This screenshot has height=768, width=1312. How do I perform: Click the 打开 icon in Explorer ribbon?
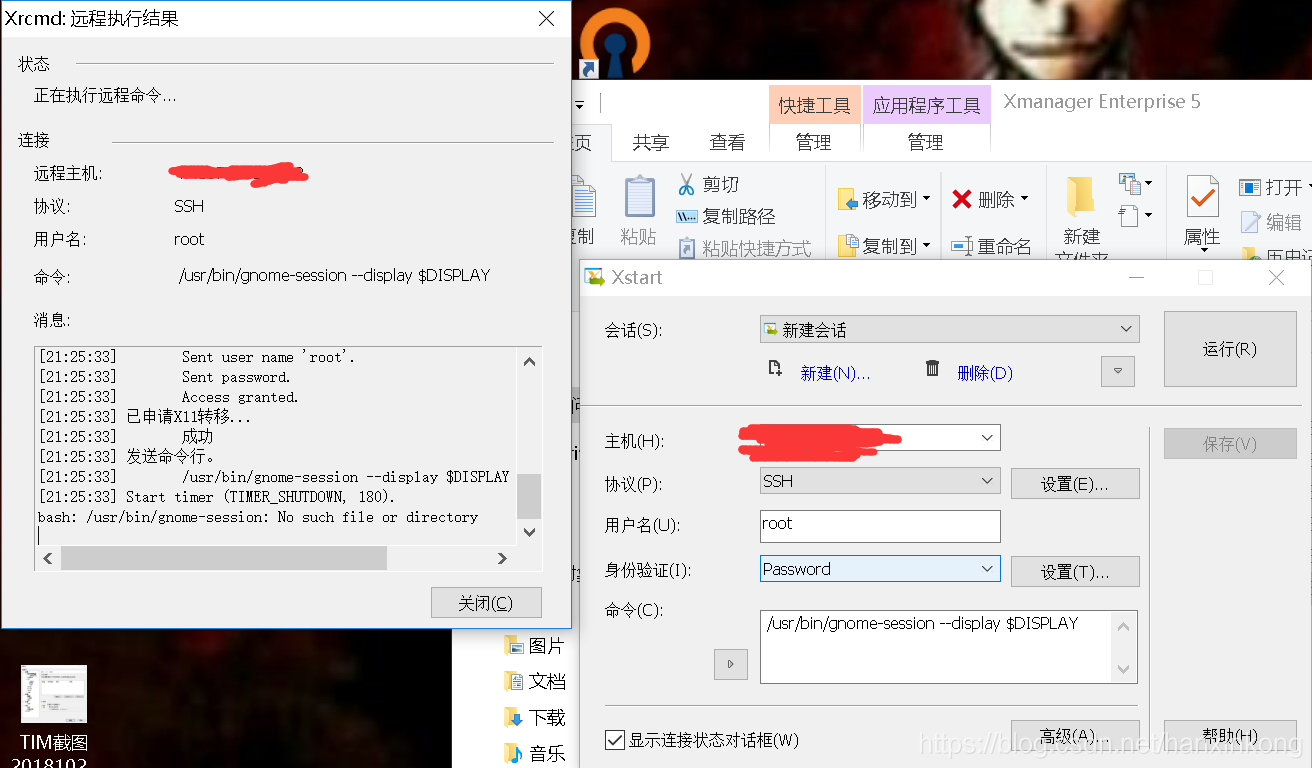coord(1250,187)
